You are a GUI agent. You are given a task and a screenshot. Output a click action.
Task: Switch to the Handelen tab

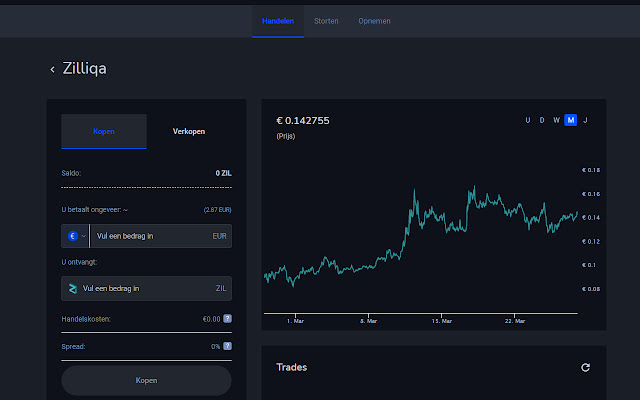278,21
